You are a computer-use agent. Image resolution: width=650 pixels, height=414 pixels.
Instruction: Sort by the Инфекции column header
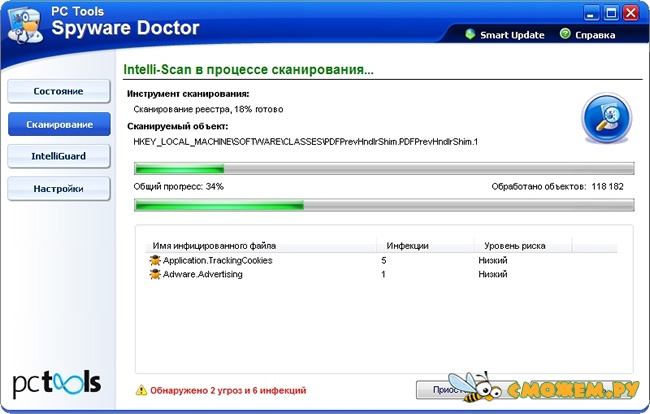point(425,246)
